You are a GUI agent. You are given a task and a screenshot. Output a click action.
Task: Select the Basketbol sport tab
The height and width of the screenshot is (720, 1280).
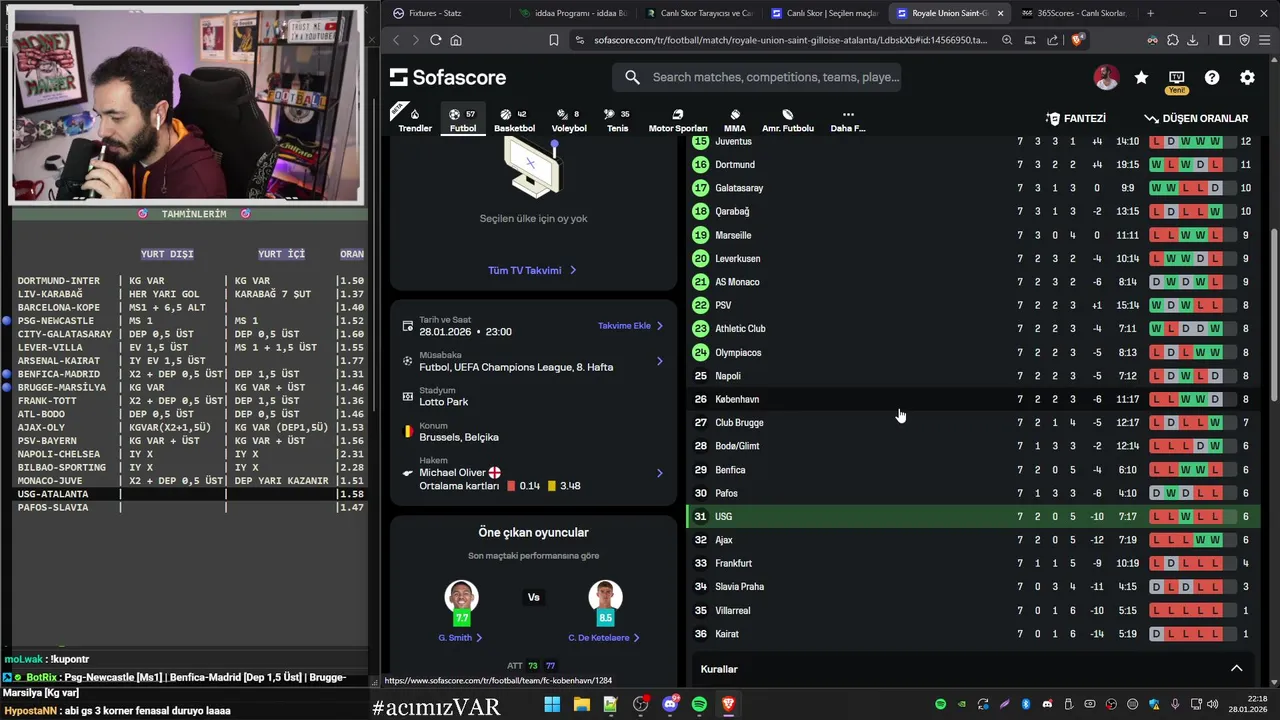point(514,120)
